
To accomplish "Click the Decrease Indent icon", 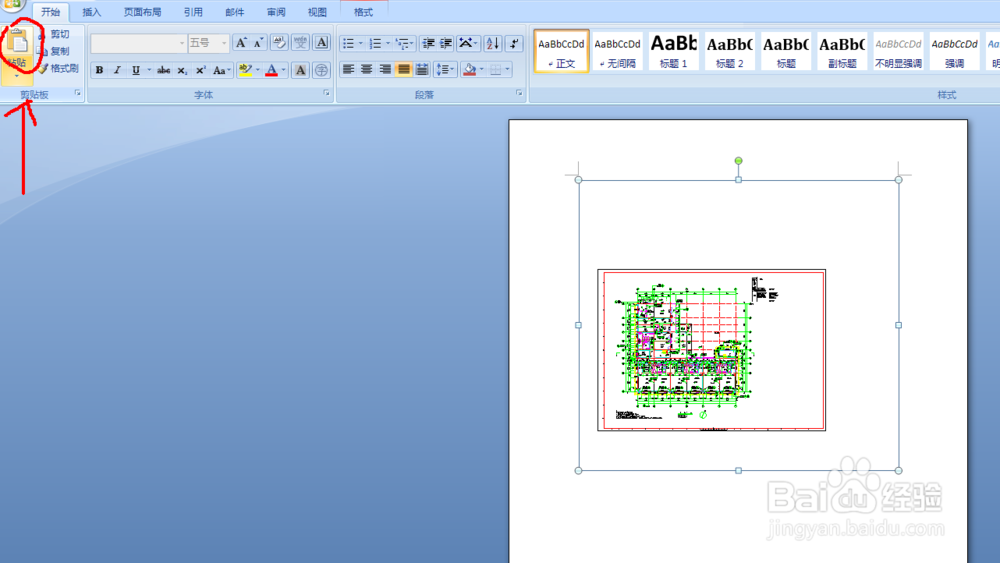I will [428, 43].
